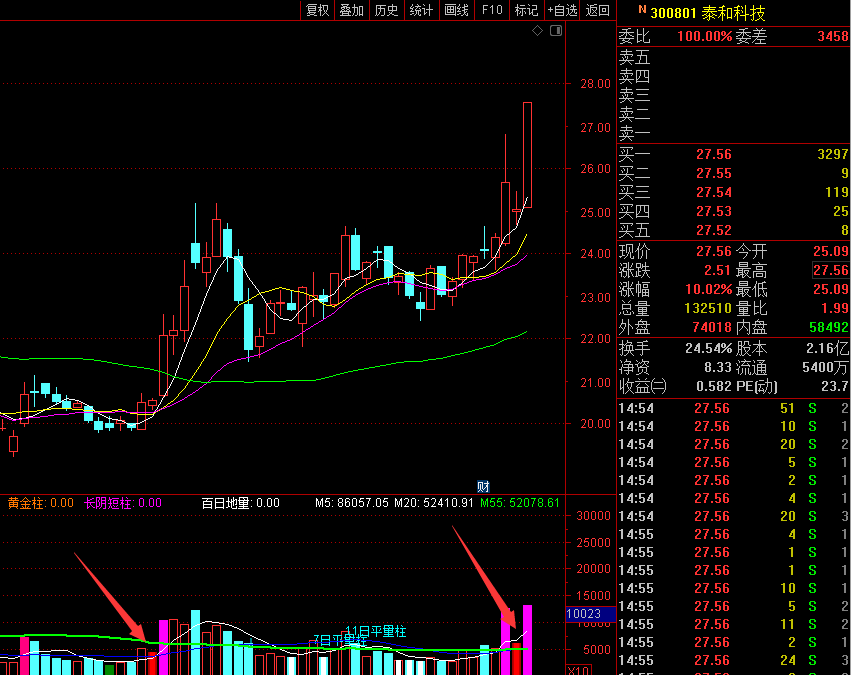Click the M55 volume average label

pos(519,503)
